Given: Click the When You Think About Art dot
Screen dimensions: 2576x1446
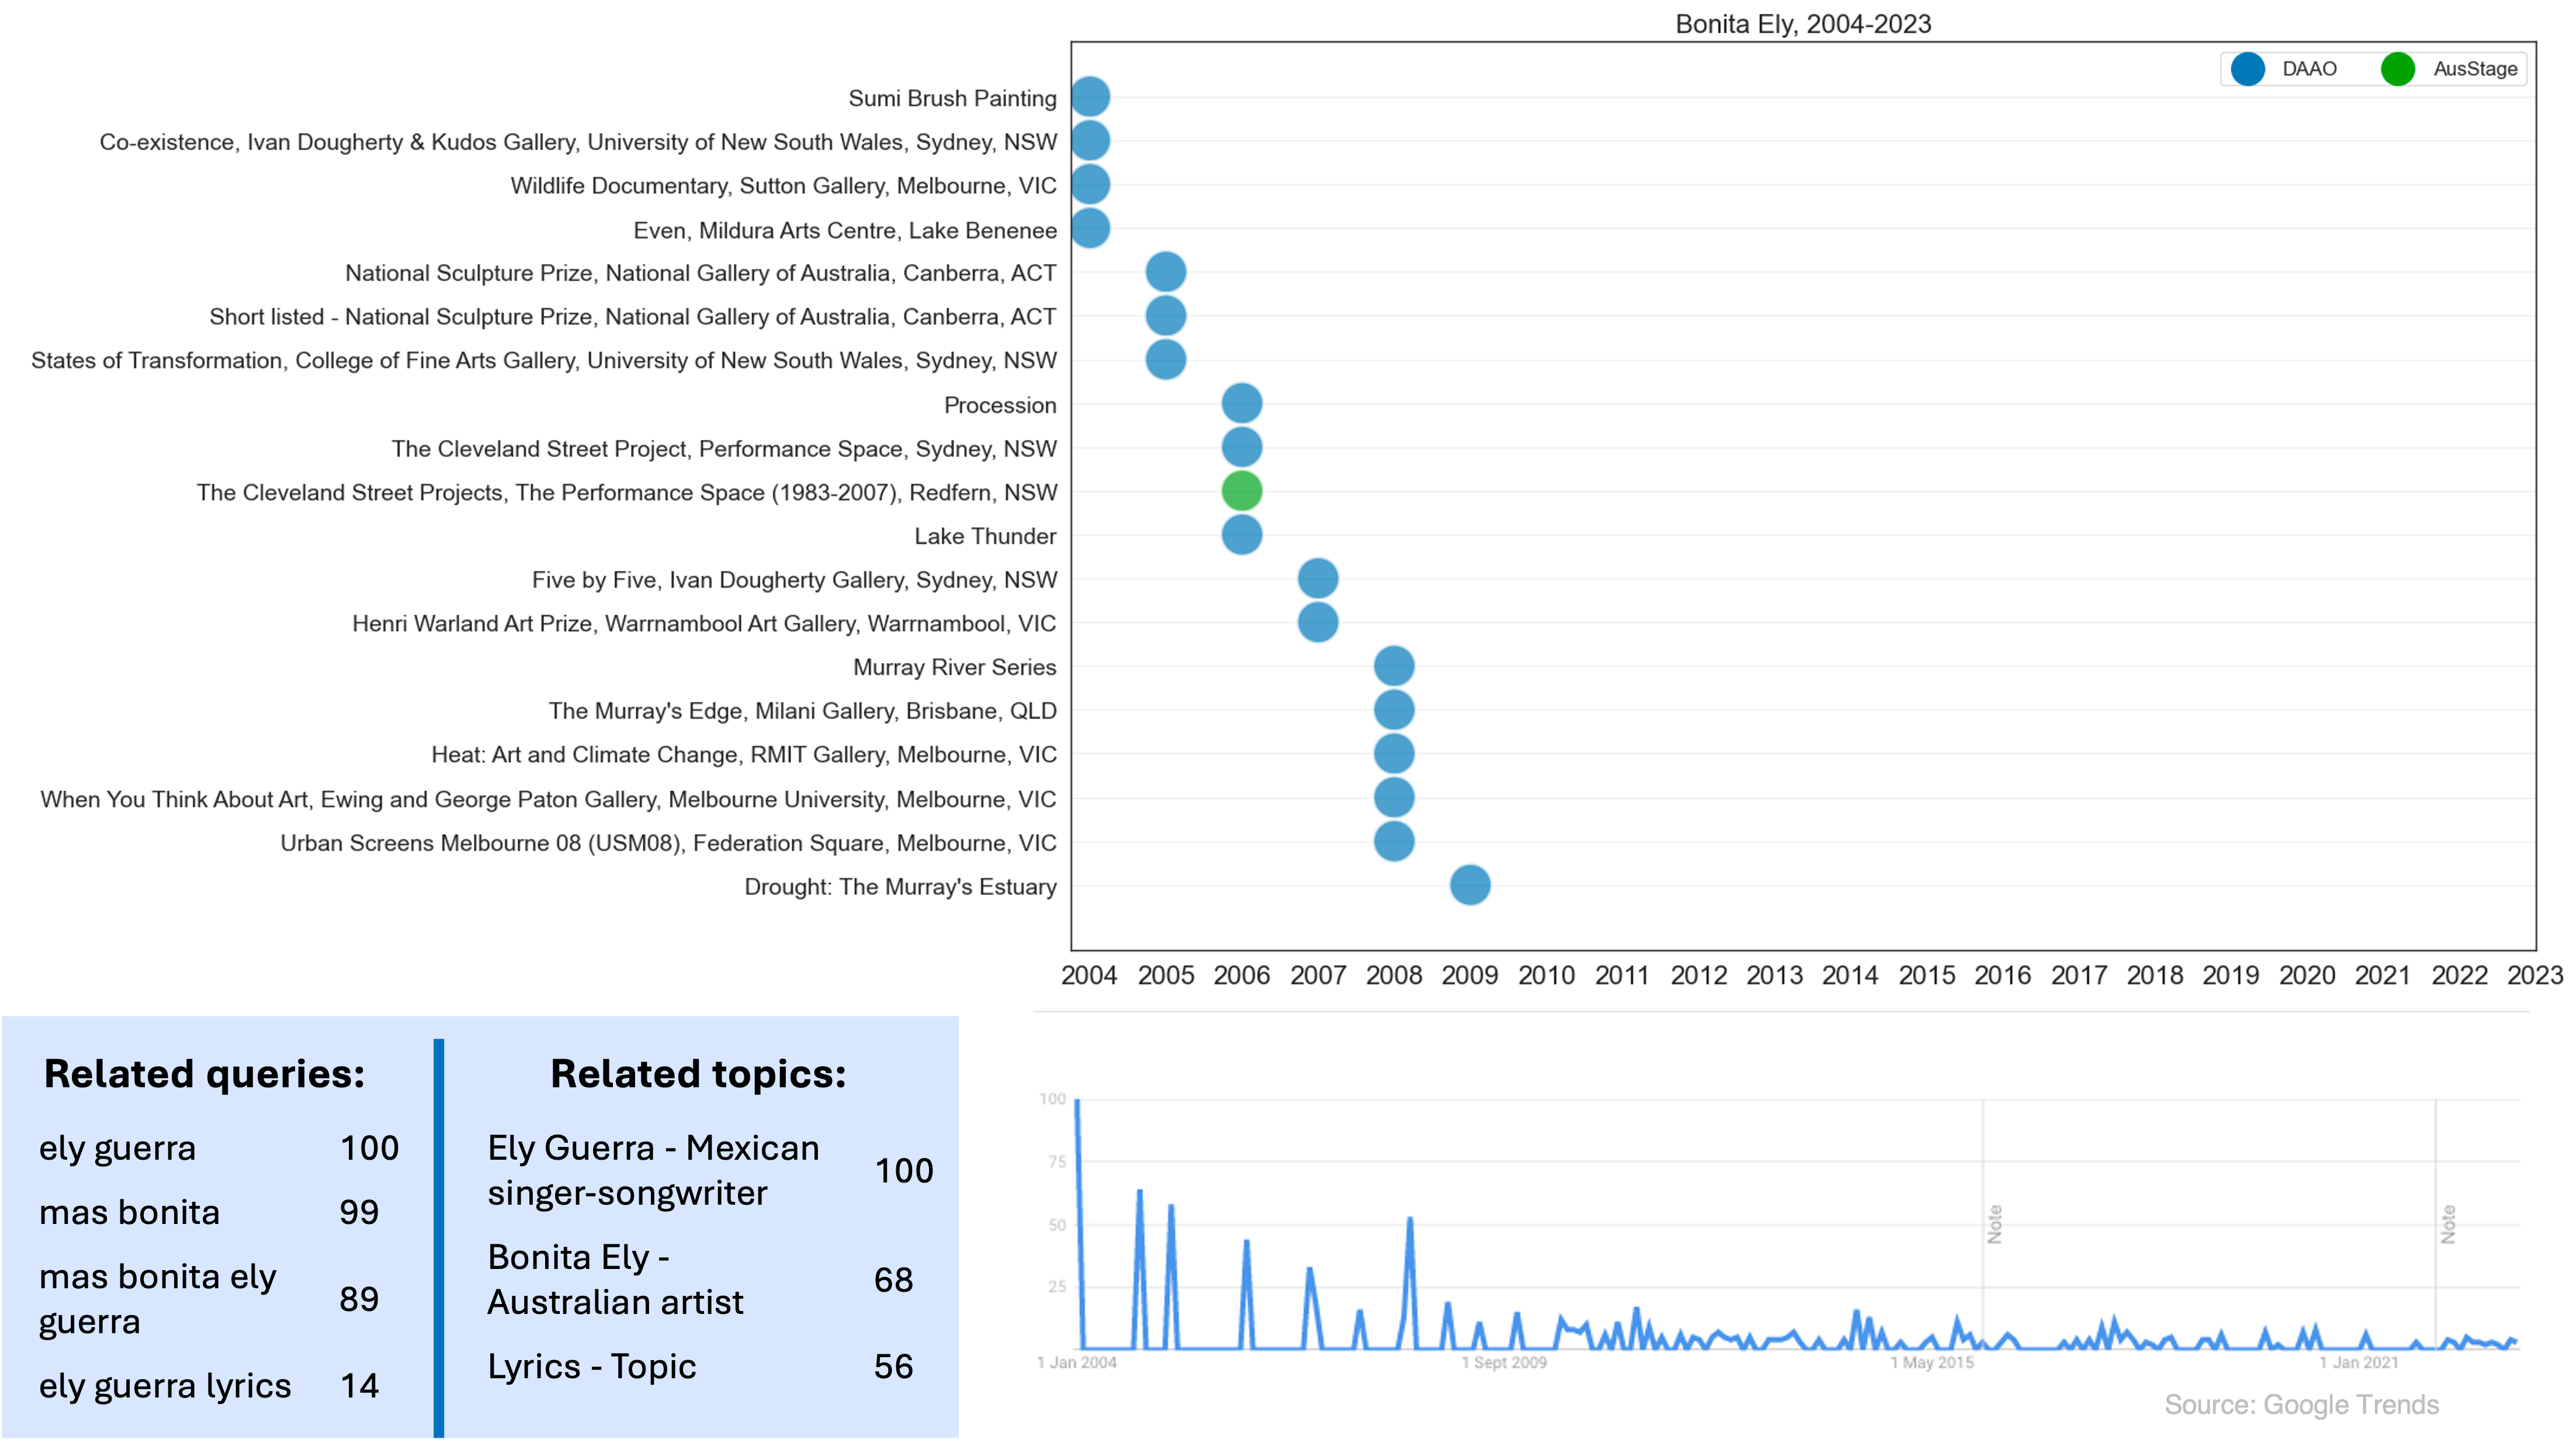Looking at the screenshot, I should (x=1394, y=798).
